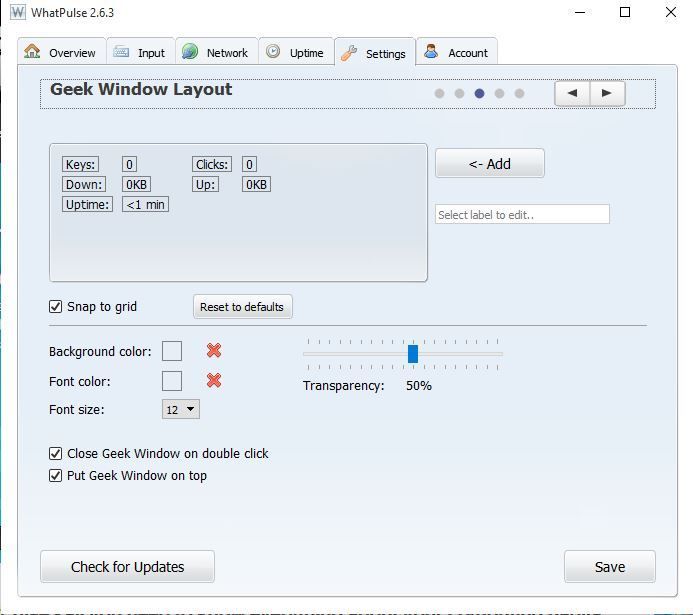Jump to fourth settings page dot
Screen dimensions: 693x615
pyautogui.click(x=499, y=93)
